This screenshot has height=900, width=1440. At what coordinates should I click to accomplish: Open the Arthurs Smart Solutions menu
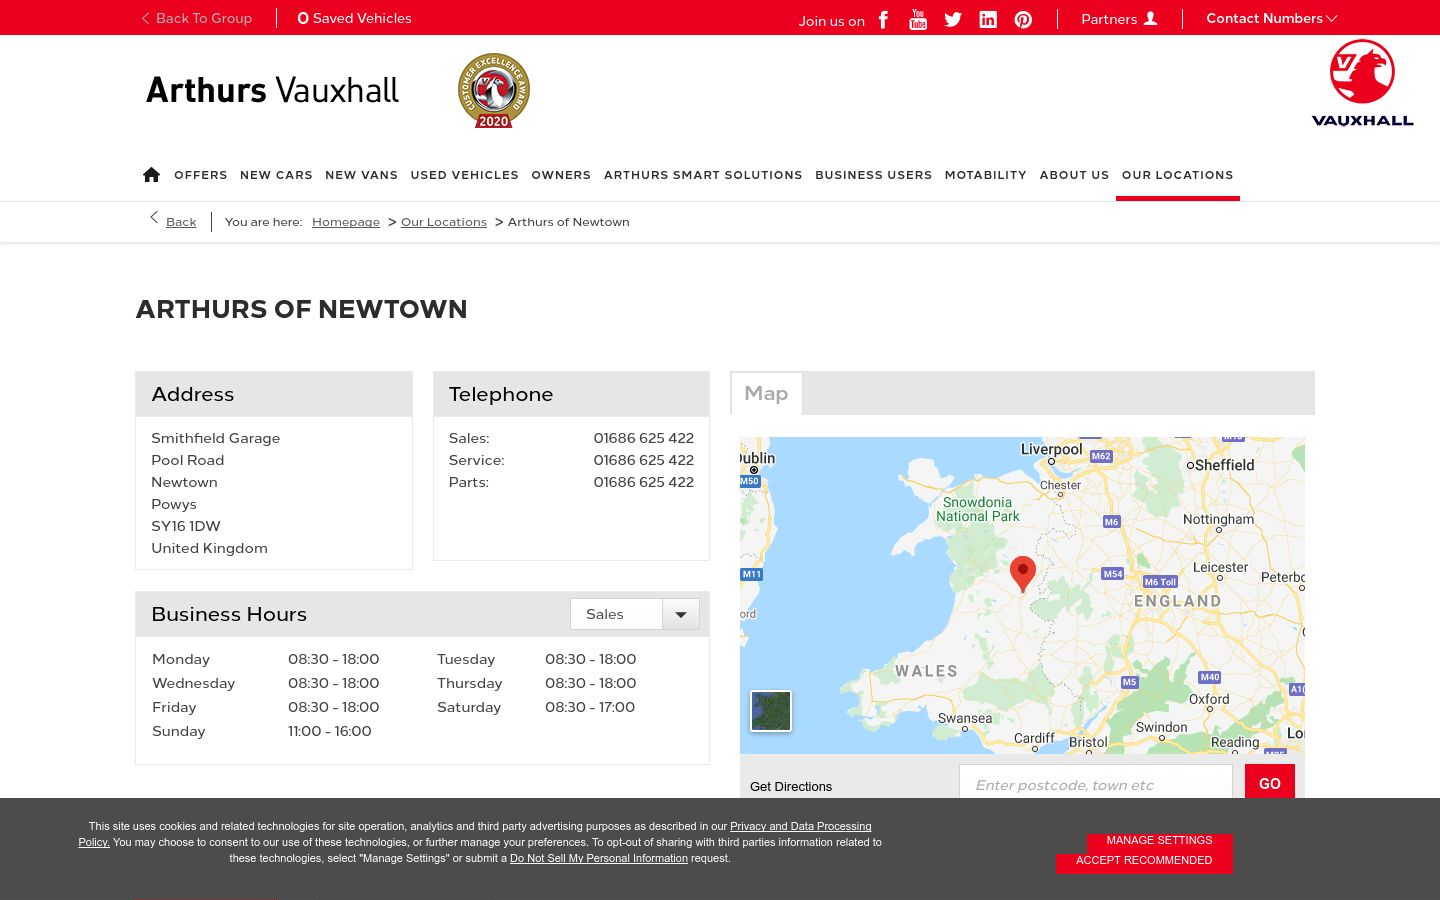pos(703,175)
